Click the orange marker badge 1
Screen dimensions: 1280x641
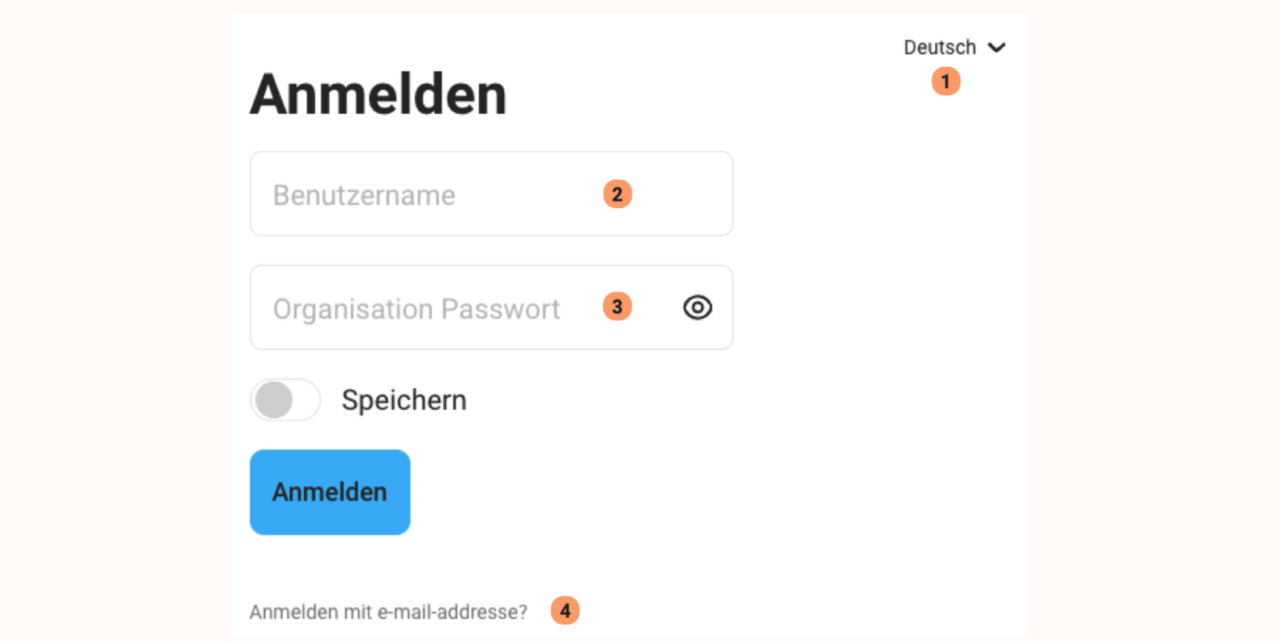tap(945, 81)
